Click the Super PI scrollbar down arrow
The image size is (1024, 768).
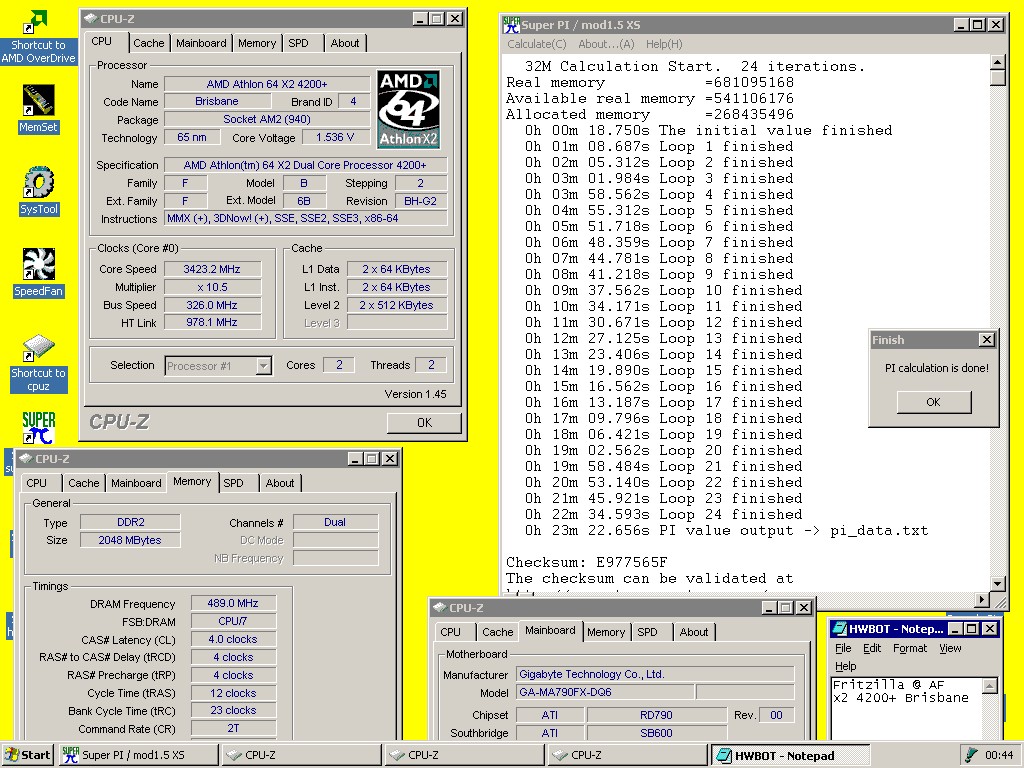pos(997,584)
